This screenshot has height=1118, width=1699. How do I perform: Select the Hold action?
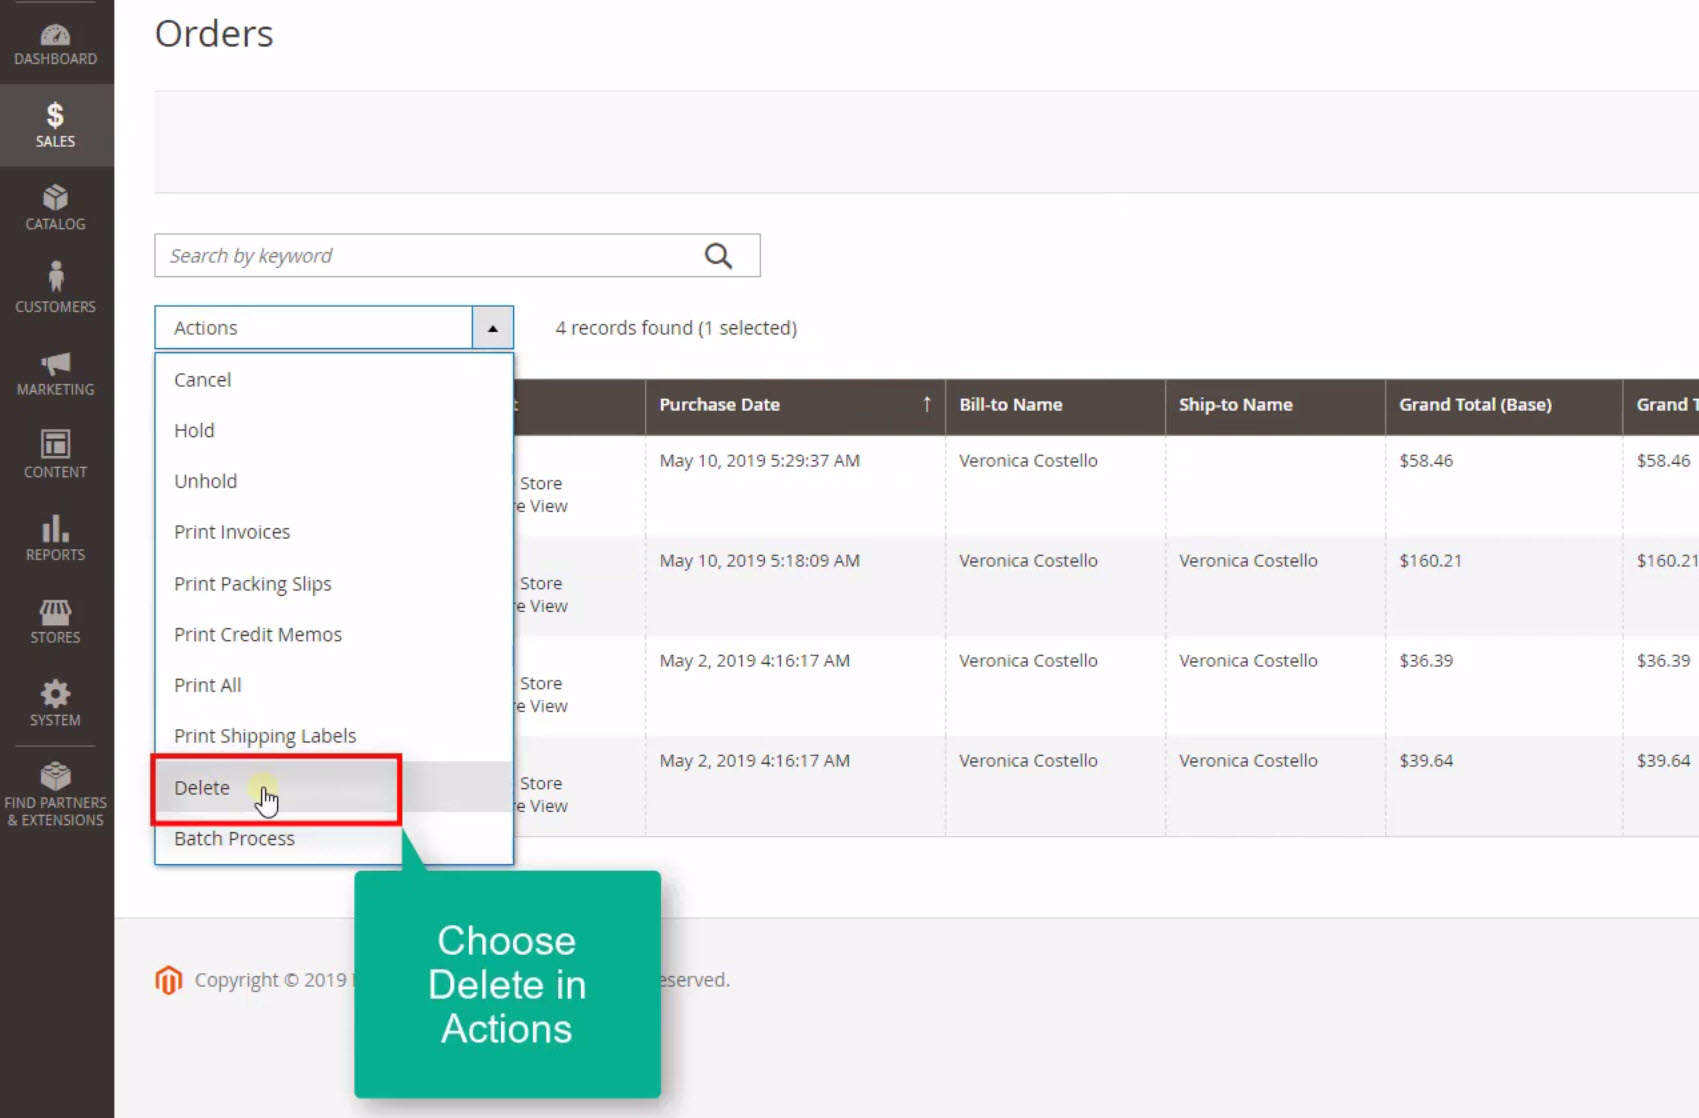tap(194, 430)
